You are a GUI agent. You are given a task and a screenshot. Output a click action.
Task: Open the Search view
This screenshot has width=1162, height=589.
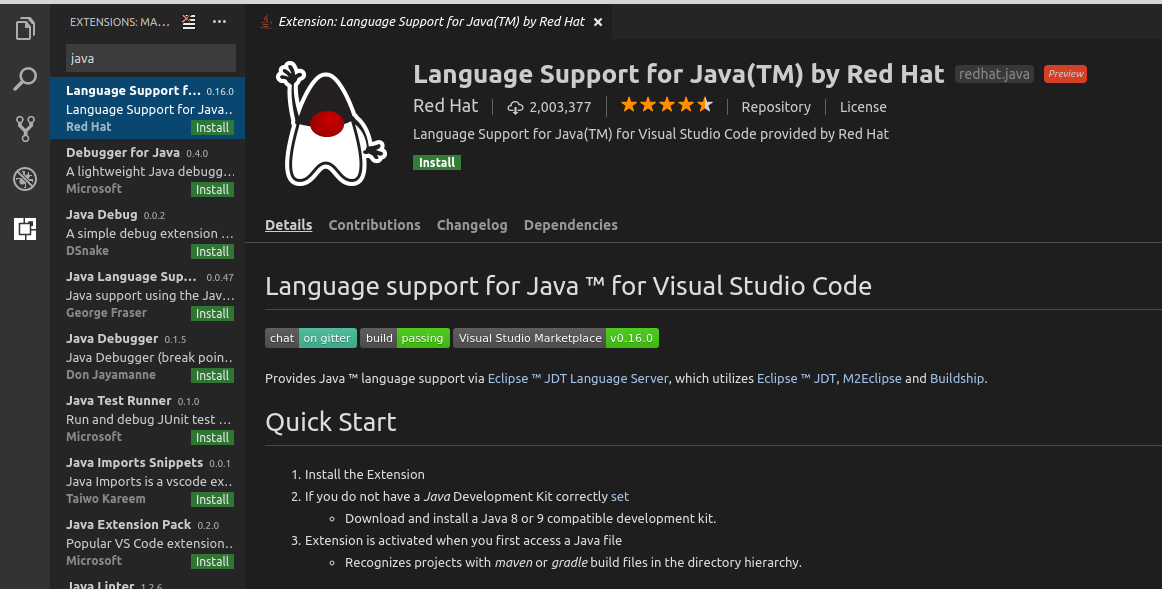[25, 78]
